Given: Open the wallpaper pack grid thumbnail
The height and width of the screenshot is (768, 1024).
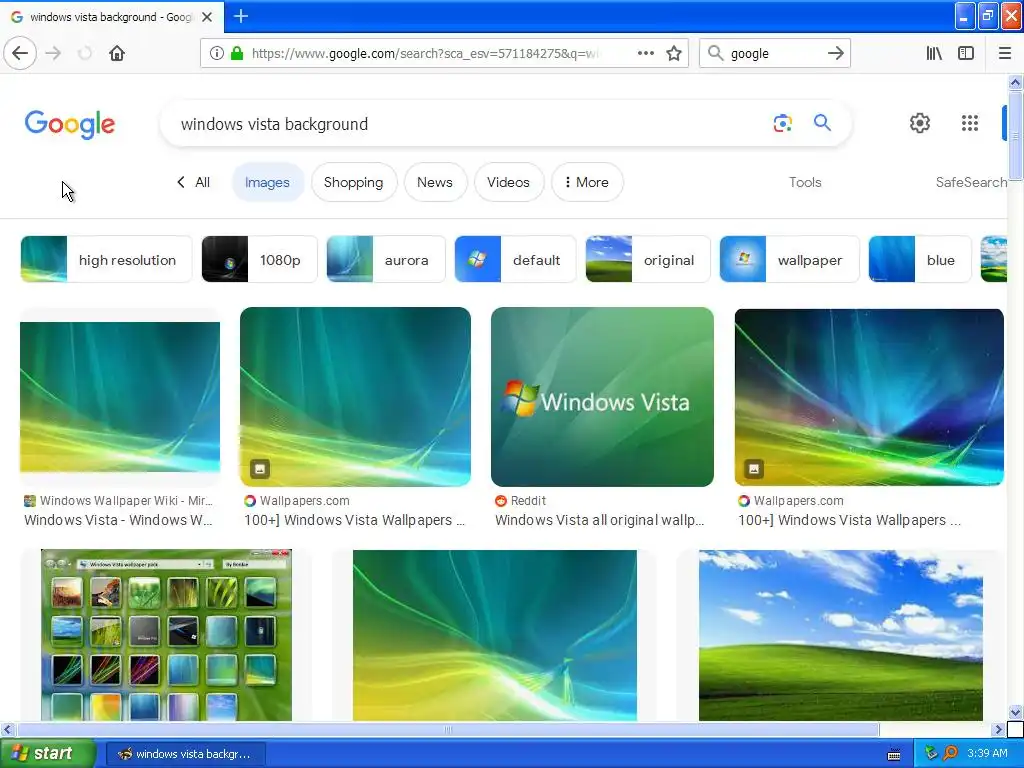Looking at the screenshot, I should click(167, 635).
